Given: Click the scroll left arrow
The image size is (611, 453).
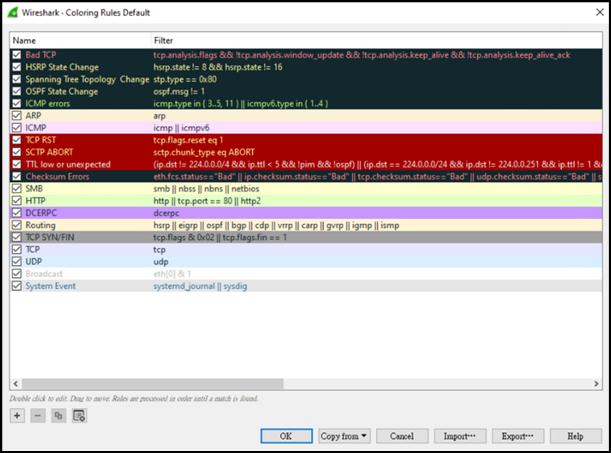Looking at the screenshot, I should [16, 384].
